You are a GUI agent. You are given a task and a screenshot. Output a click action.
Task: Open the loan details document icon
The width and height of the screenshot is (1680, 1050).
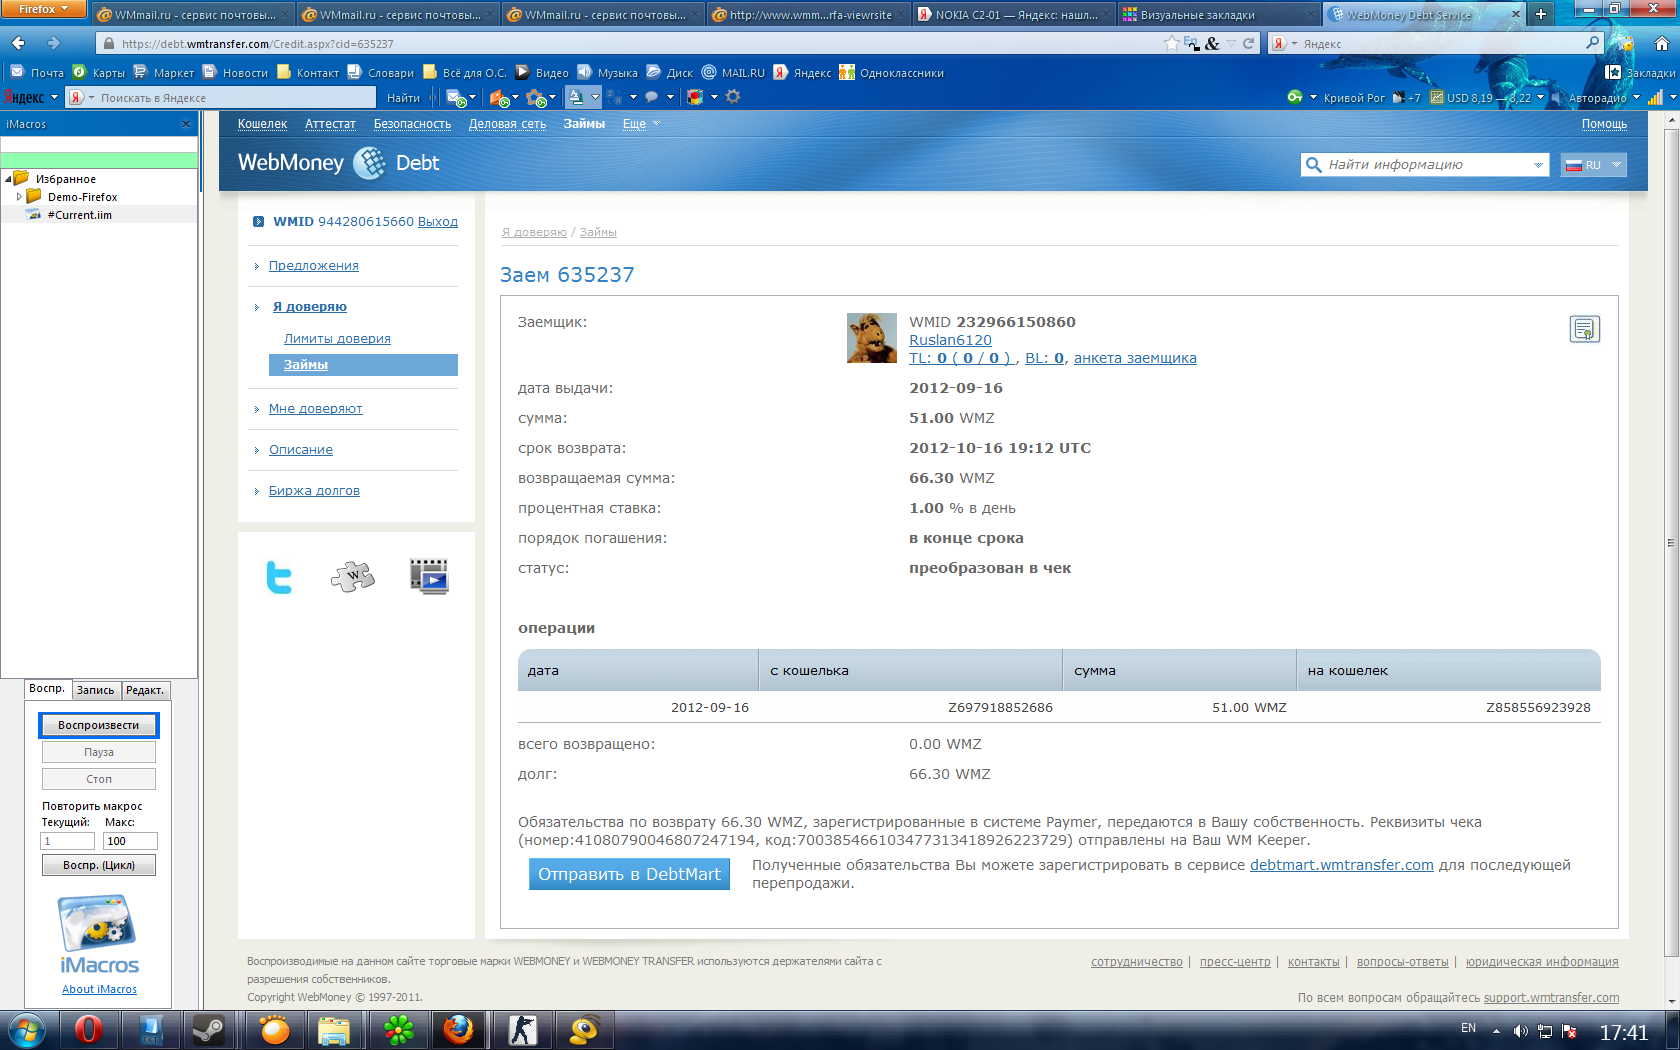pos(1584,329)
